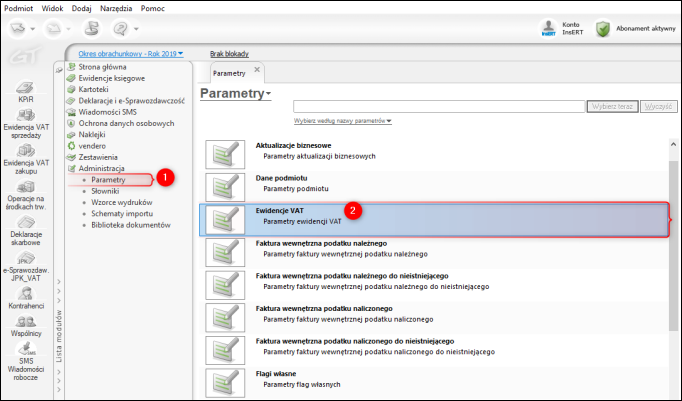Screen dimensions: 682x401
Task: Open Dane podmiotu parameters icon
Action: click(225, 187)
